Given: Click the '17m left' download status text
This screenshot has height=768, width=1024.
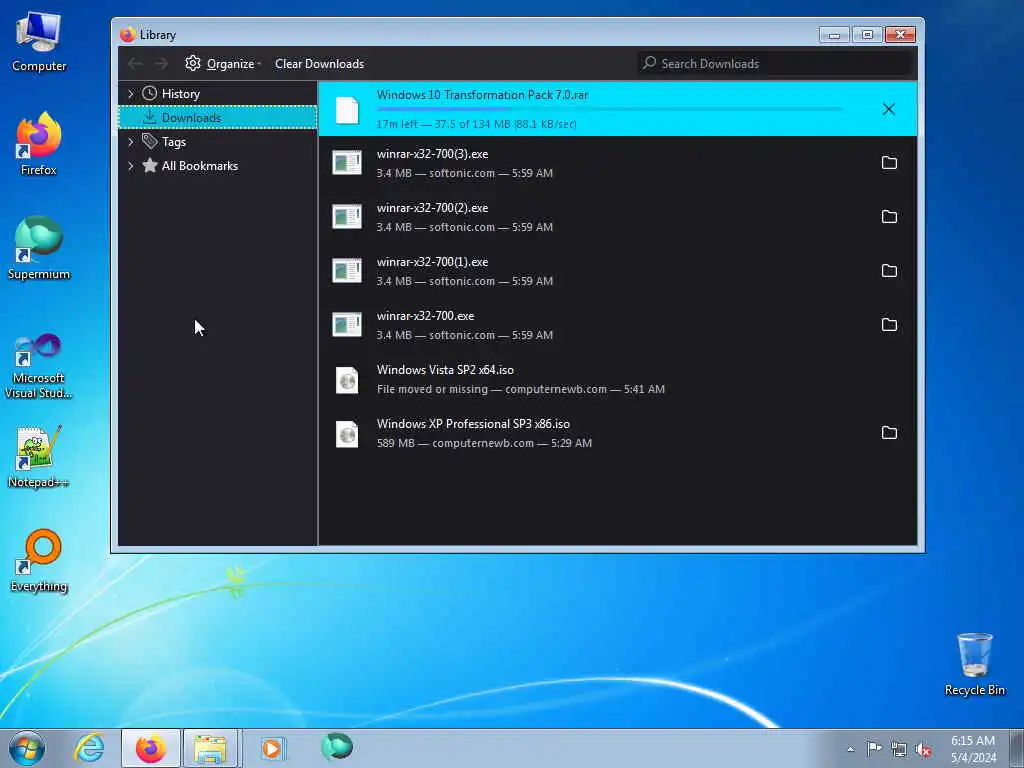Looking at the screenshot, I should coord(477,123).
